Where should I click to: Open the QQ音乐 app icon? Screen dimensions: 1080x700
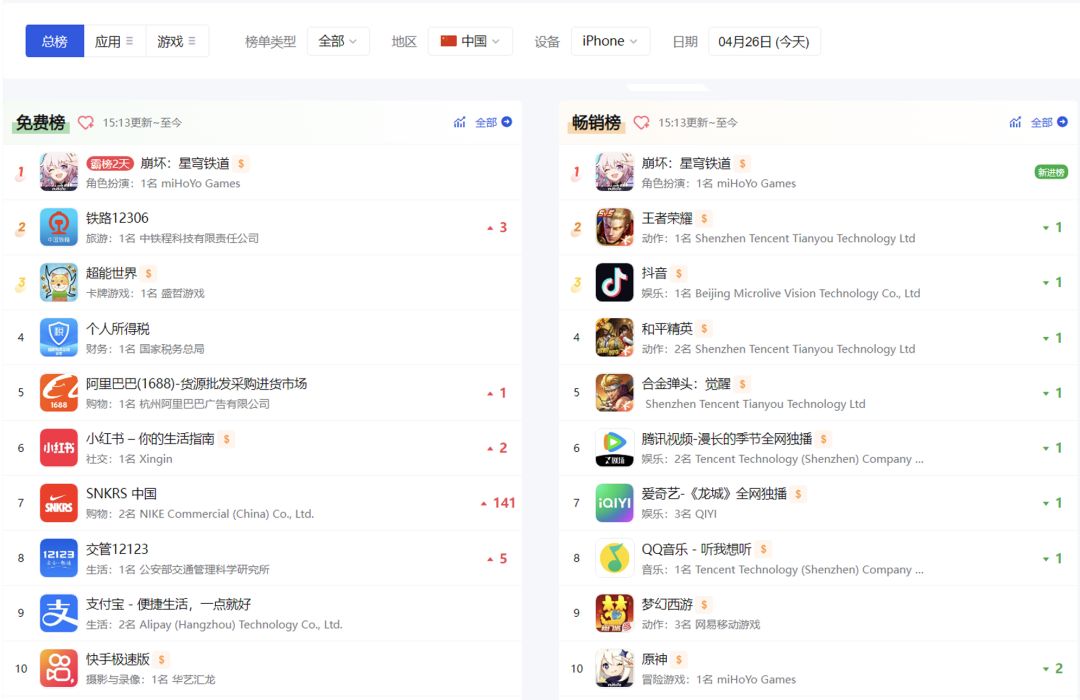click(614, 558)
